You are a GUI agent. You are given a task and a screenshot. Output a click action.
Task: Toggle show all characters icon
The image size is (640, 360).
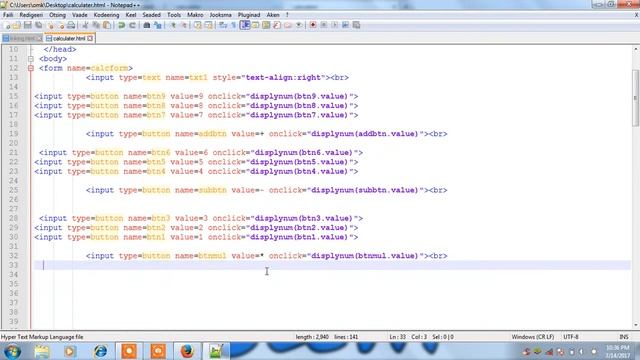pyautogui.click(x=234, y=25)
